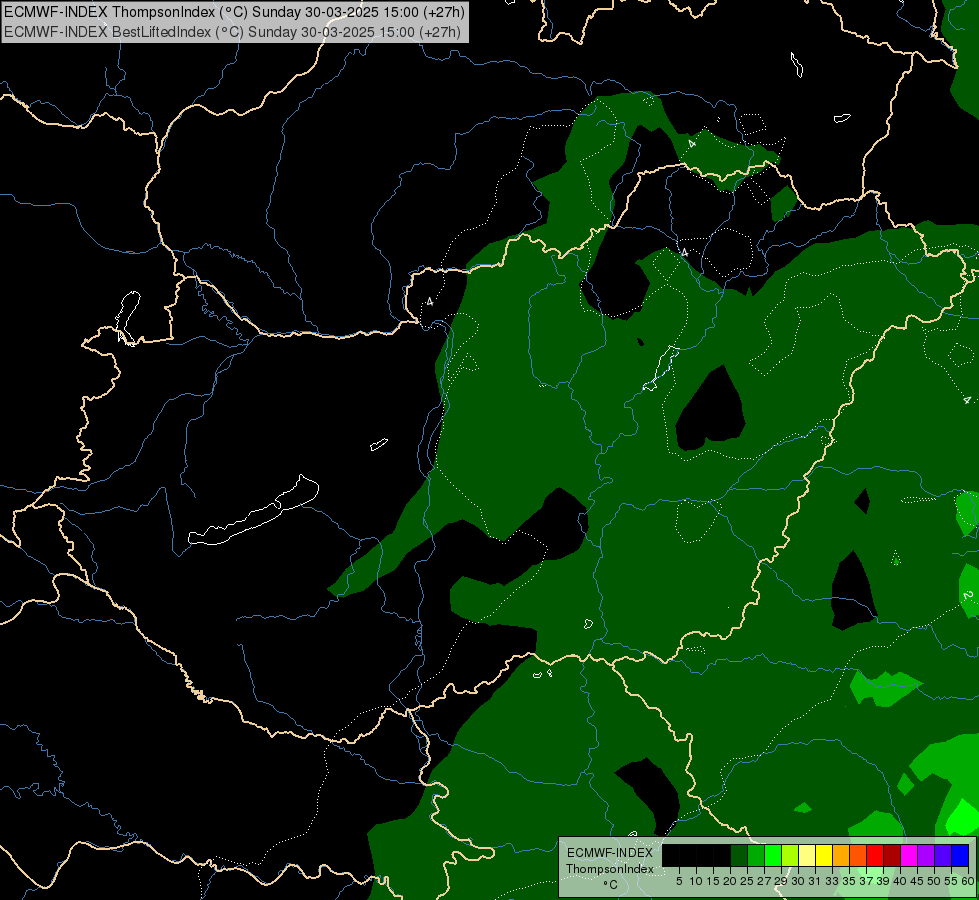This screenshot has width=979, height=900.
Task: Select the red-orange 35–37 legend swatch
Action: [x=858, y=855]
